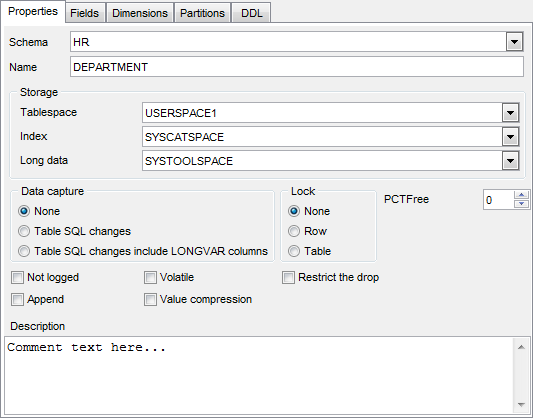Decrease PCTFree with the down arrow
The image size is (533, 418).
(x=521, y=204)
